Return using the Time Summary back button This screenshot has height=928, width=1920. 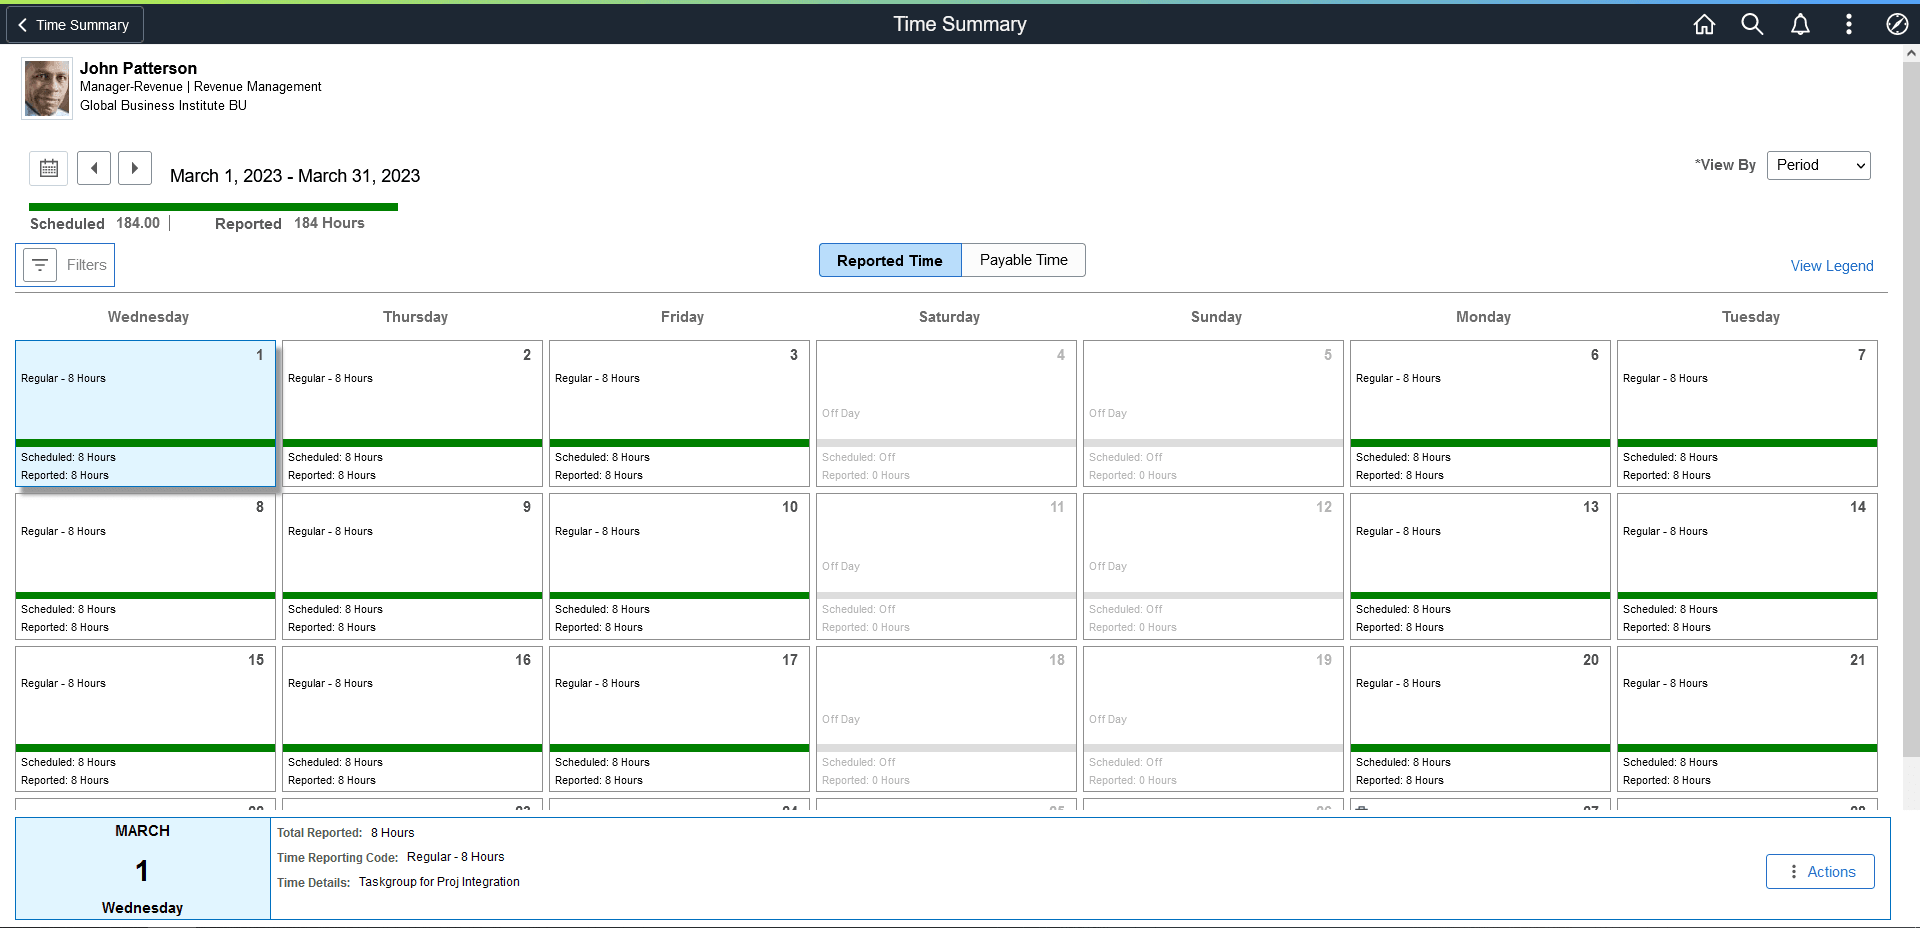pos(74,24)
